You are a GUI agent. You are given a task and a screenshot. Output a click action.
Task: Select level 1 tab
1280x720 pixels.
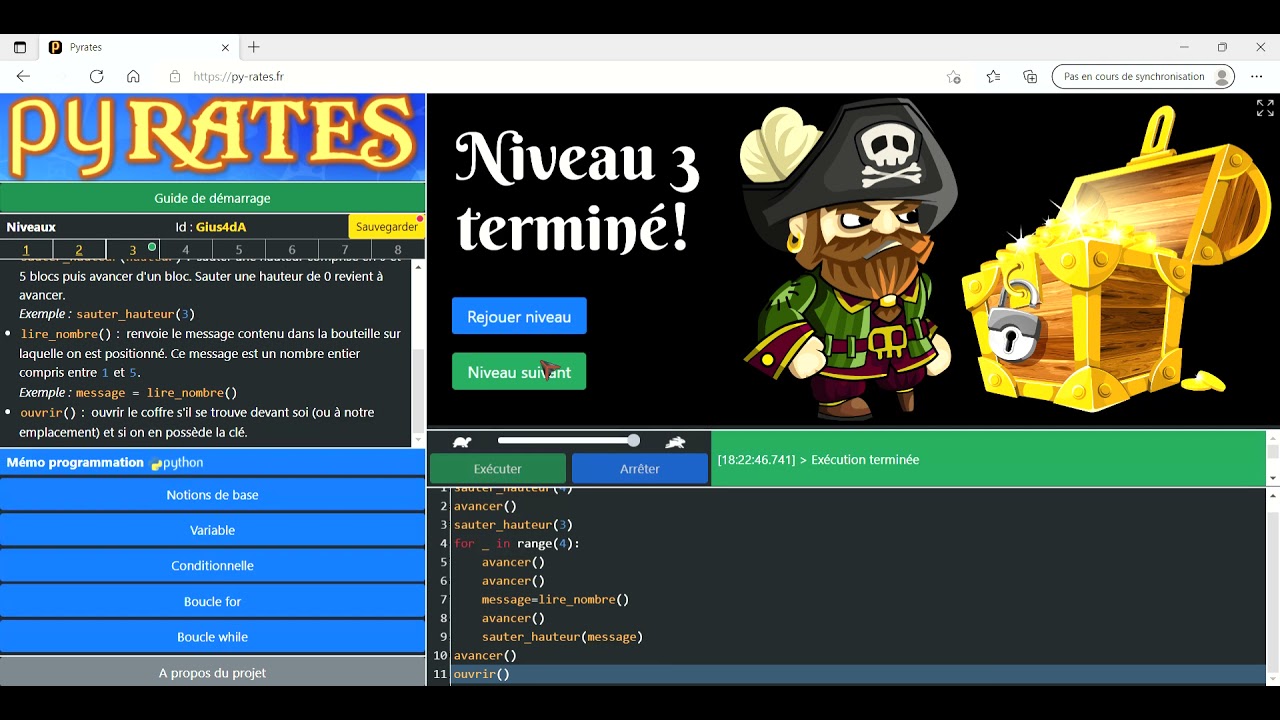pyautogui.click(x=26, y=249)
